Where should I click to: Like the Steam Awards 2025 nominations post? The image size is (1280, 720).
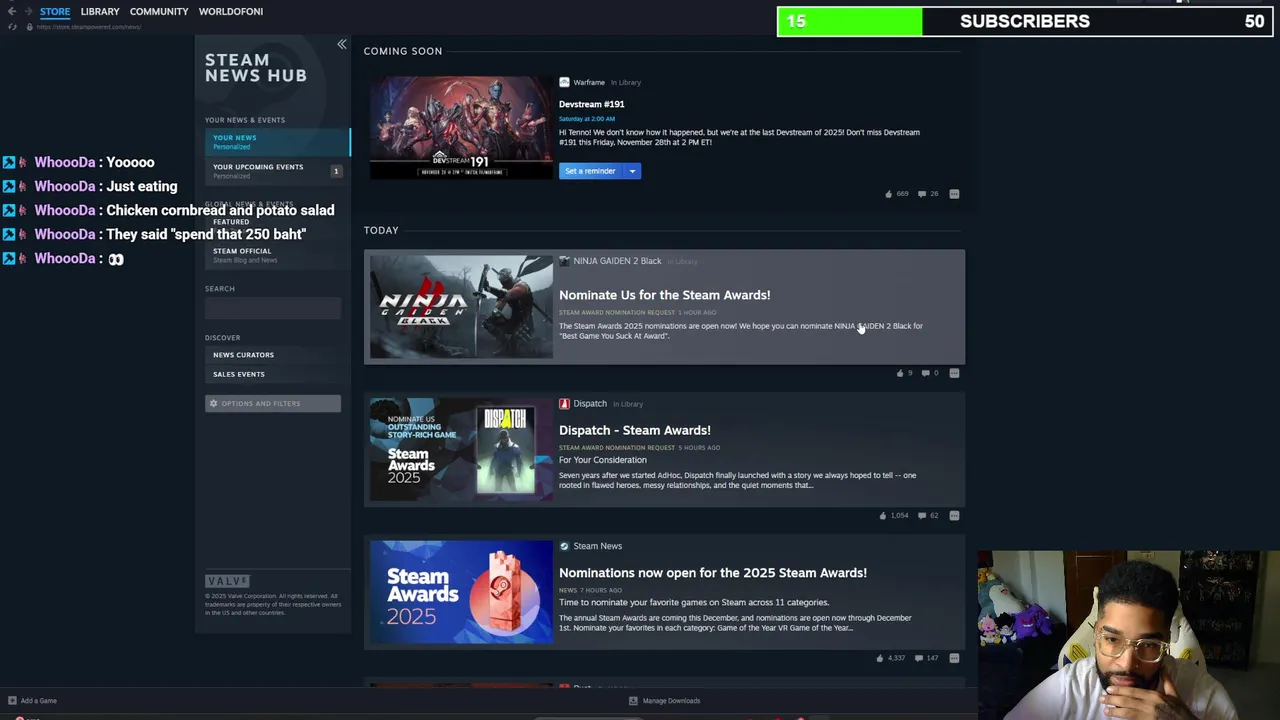tap(880, 658)
